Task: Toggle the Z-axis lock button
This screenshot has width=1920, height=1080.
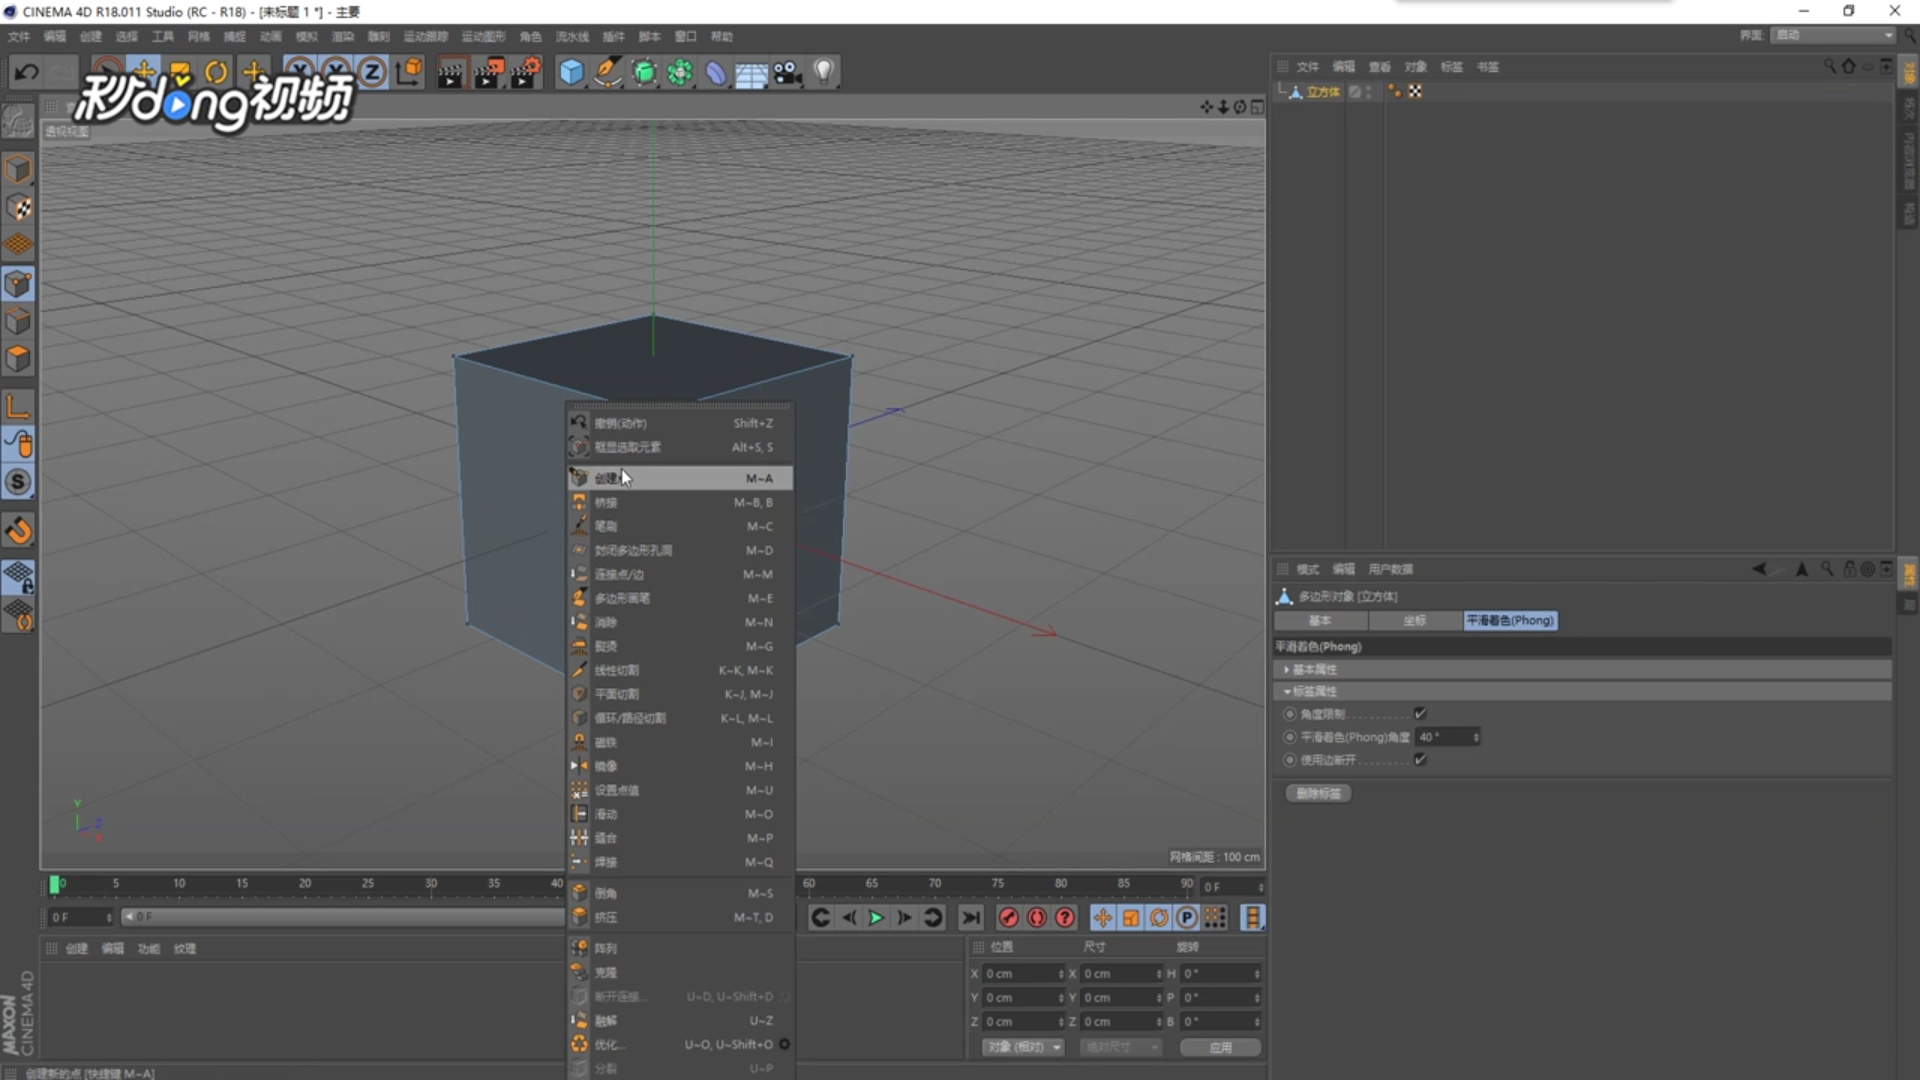Action: click(372, 72)
